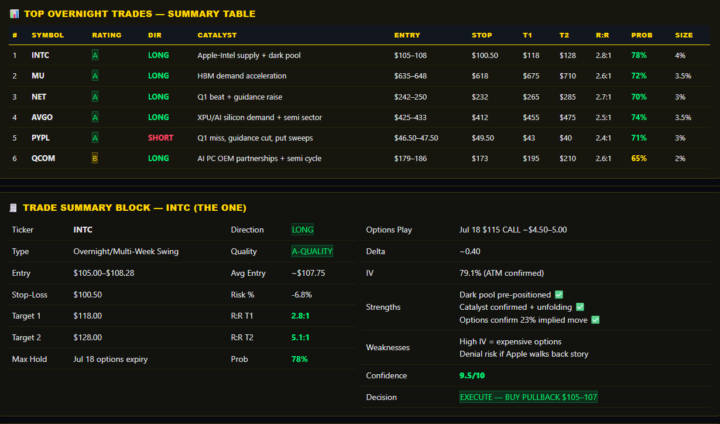The image size is (720, 424).
Task: Click the A rating badge in the PYPL row
Action: 95,138
